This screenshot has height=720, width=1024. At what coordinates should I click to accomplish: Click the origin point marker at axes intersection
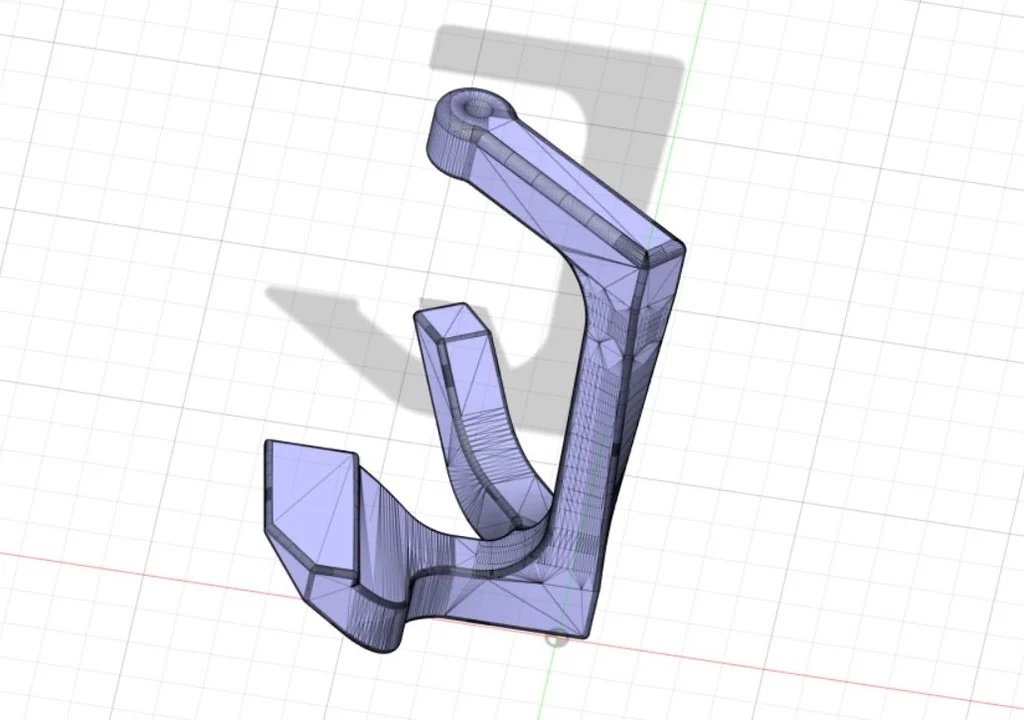[x=556, y=640]
